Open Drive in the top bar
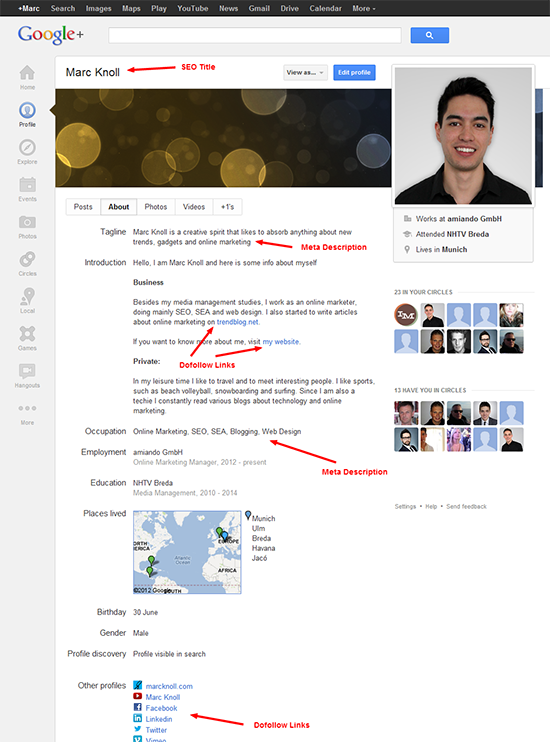Viewport: 550px width, 742px height. (x=290, y=8)
